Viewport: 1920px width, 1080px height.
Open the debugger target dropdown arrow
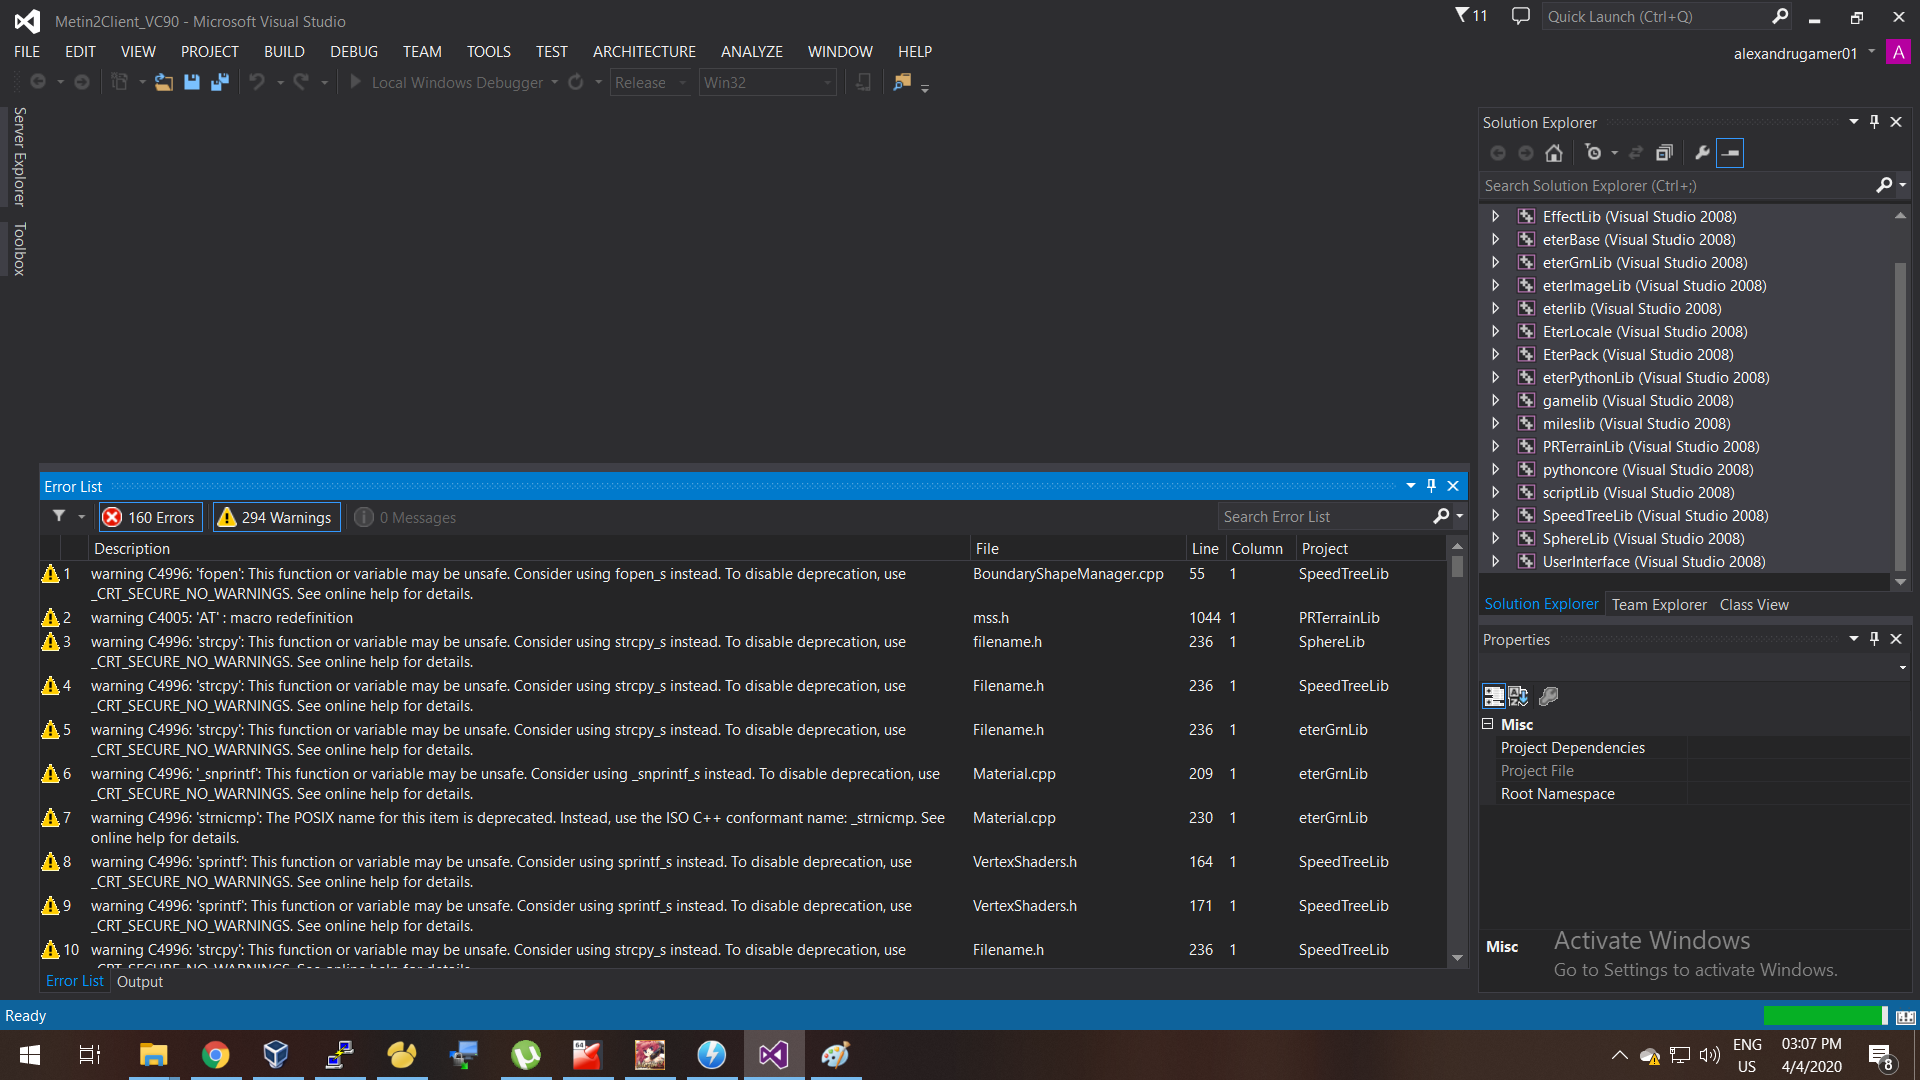click(555, 82)
